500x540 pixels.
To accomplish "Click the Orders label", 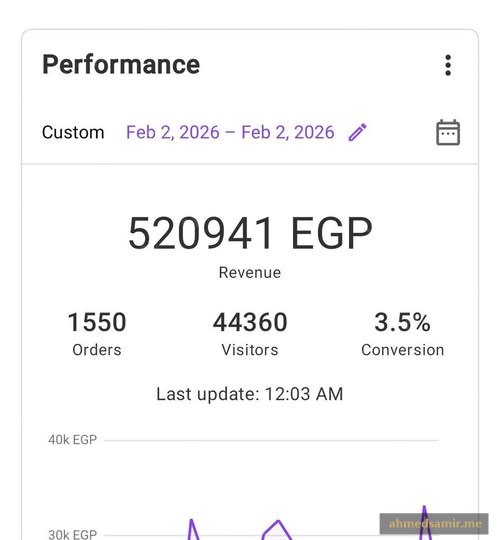I will (x=97, y=350).
